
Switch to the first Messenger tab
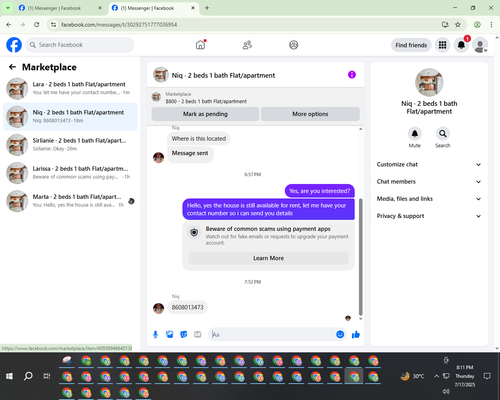tap(60, 8)
